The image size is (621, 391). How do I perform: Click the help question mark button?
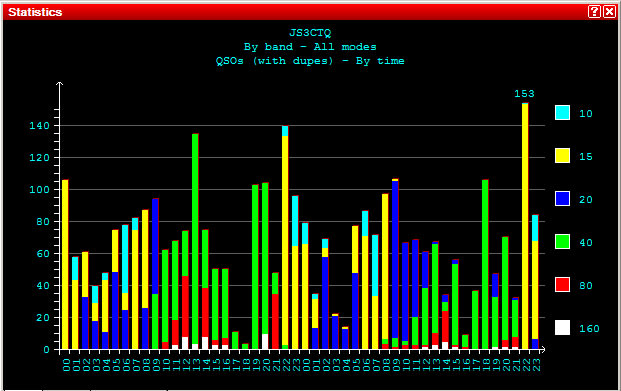point(594,12)
